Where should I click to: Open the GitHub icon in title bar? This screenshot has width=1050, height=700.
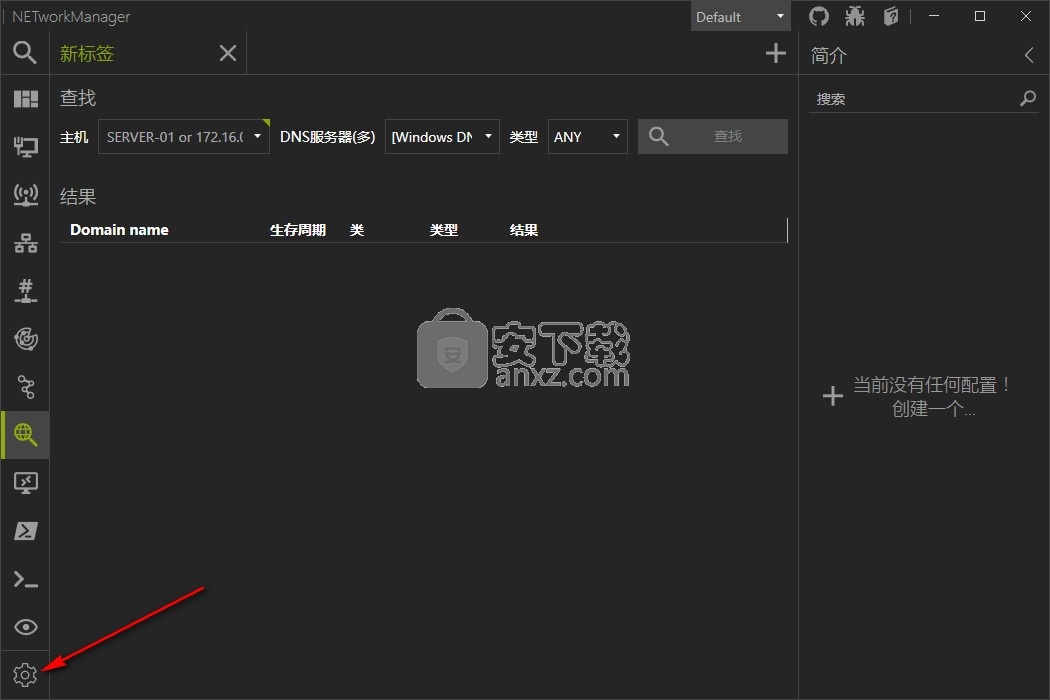tap(818, 16)
